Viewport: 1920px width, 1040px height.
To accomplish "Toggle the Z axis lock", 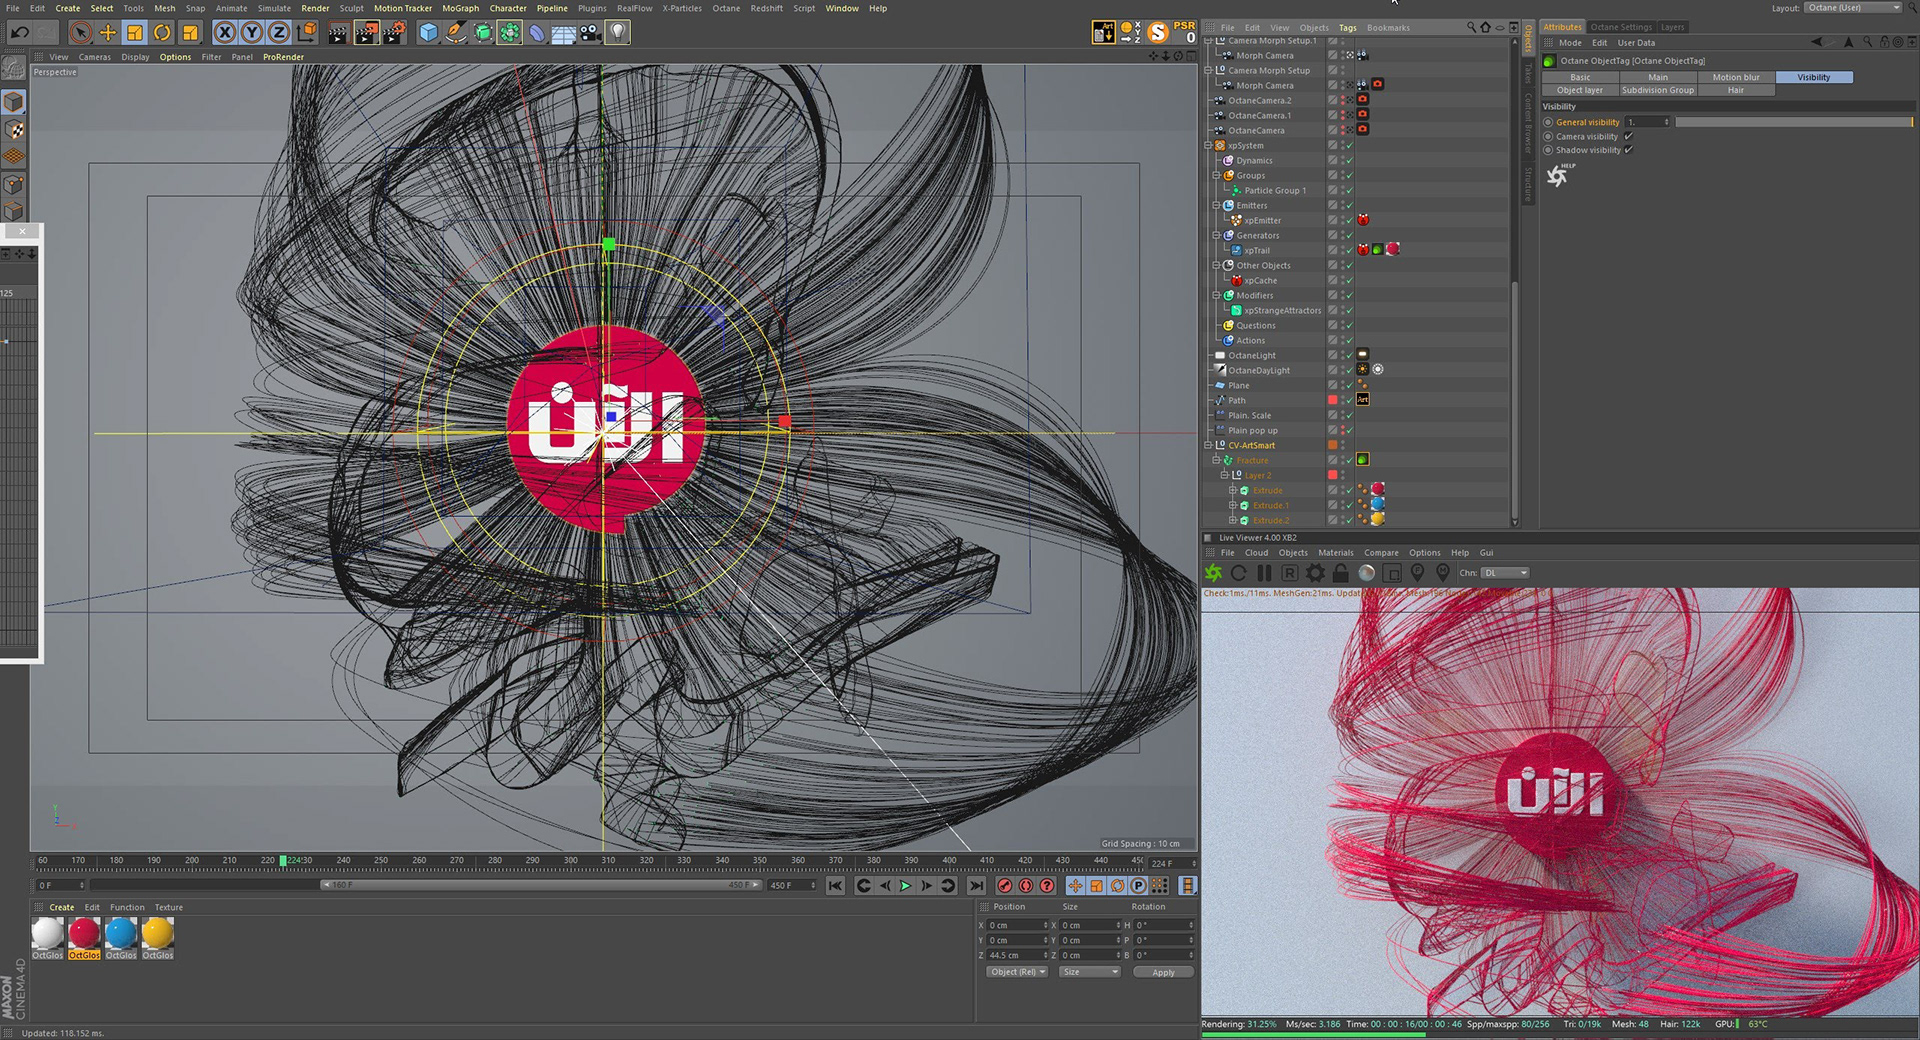I will pyautogui.click(x=279, y=33).
